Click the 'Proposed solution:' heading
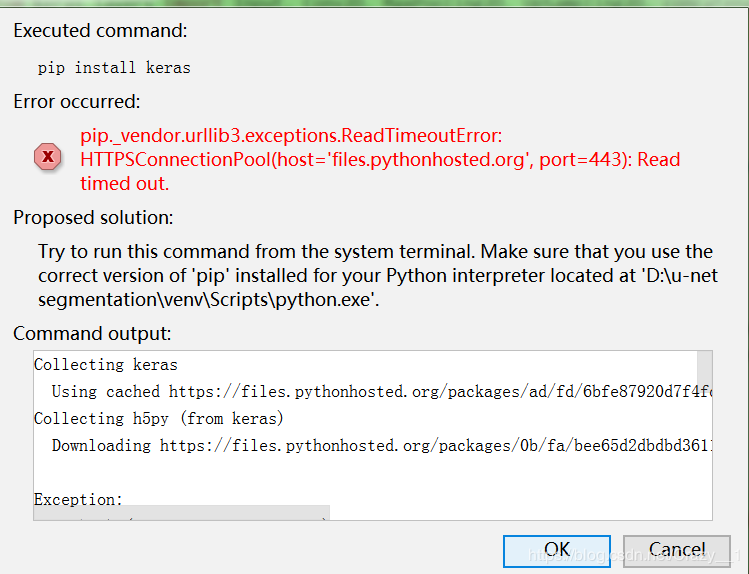Screen dimensions: 749x574 [x=93, y=217]
